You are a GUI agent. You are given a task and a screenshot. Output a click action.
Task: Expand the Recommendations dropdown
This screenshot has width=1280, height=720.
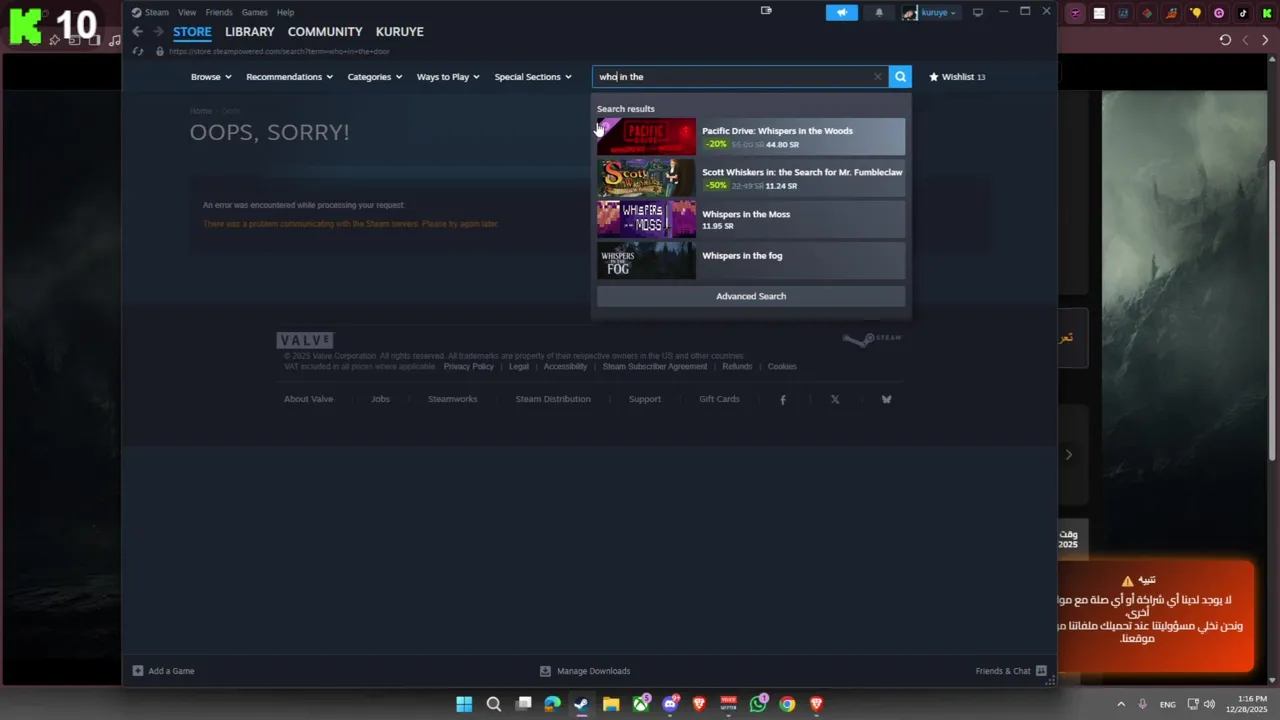(289, 76)
